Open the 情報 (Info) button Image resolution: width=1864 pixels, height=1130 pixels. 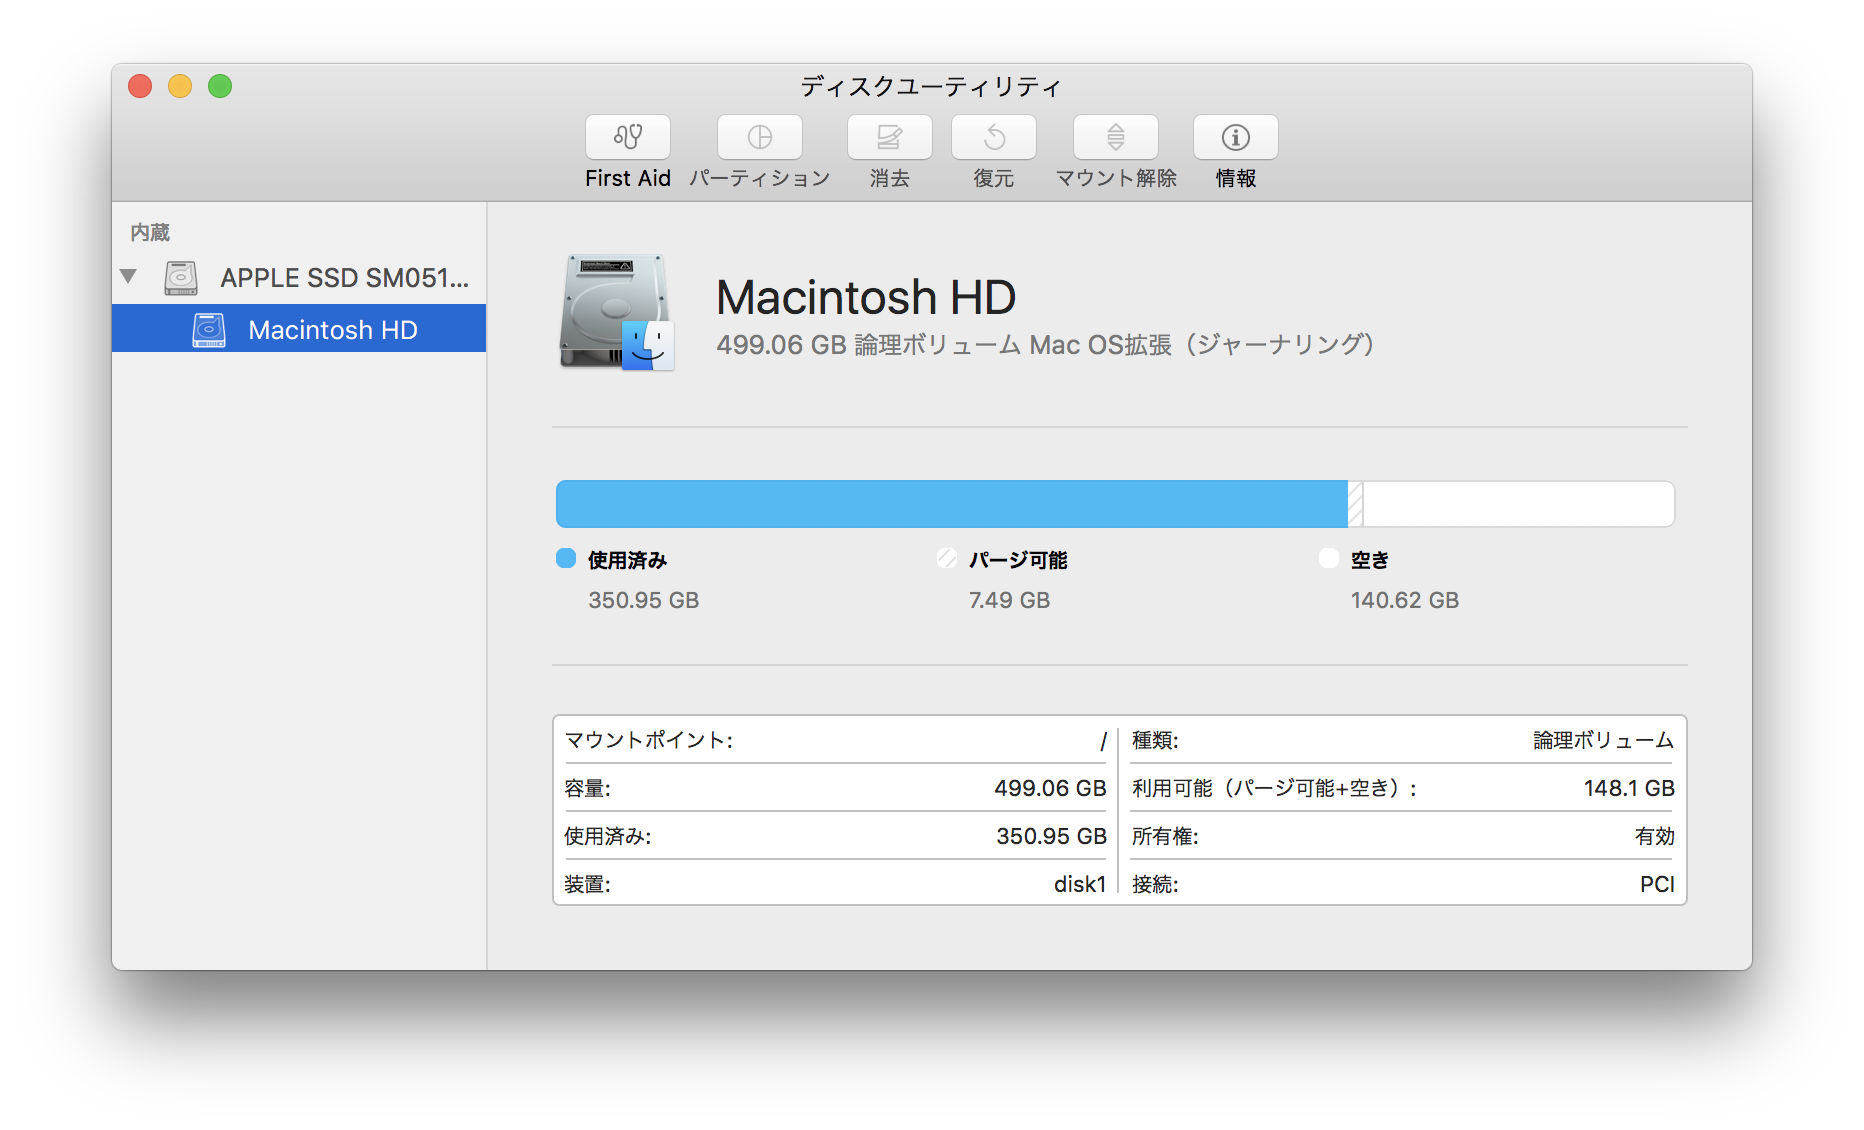1235,137
